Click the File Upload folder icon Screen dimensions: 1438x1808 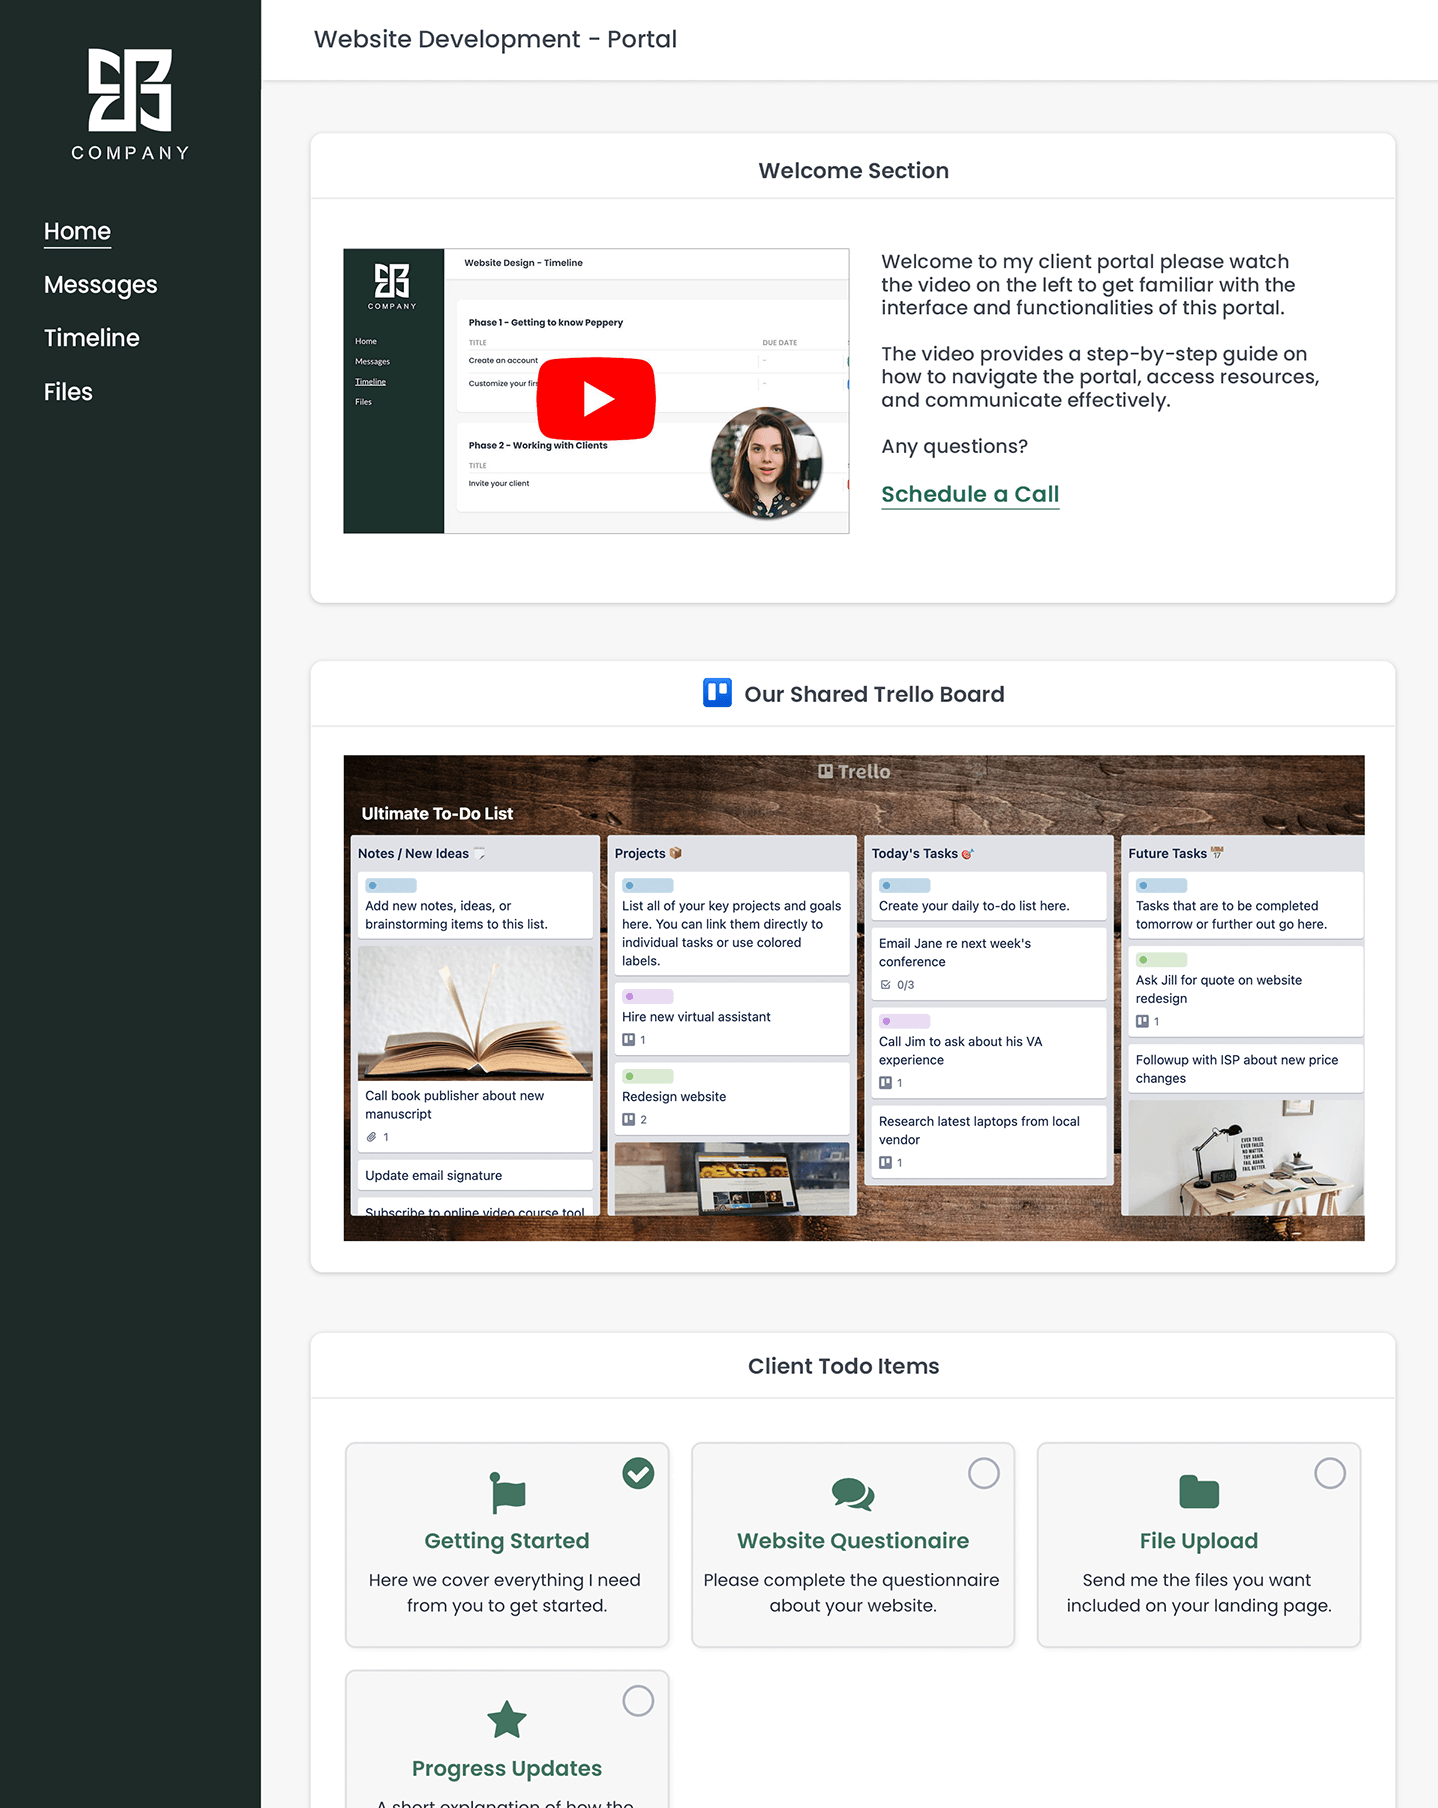1199,1492
